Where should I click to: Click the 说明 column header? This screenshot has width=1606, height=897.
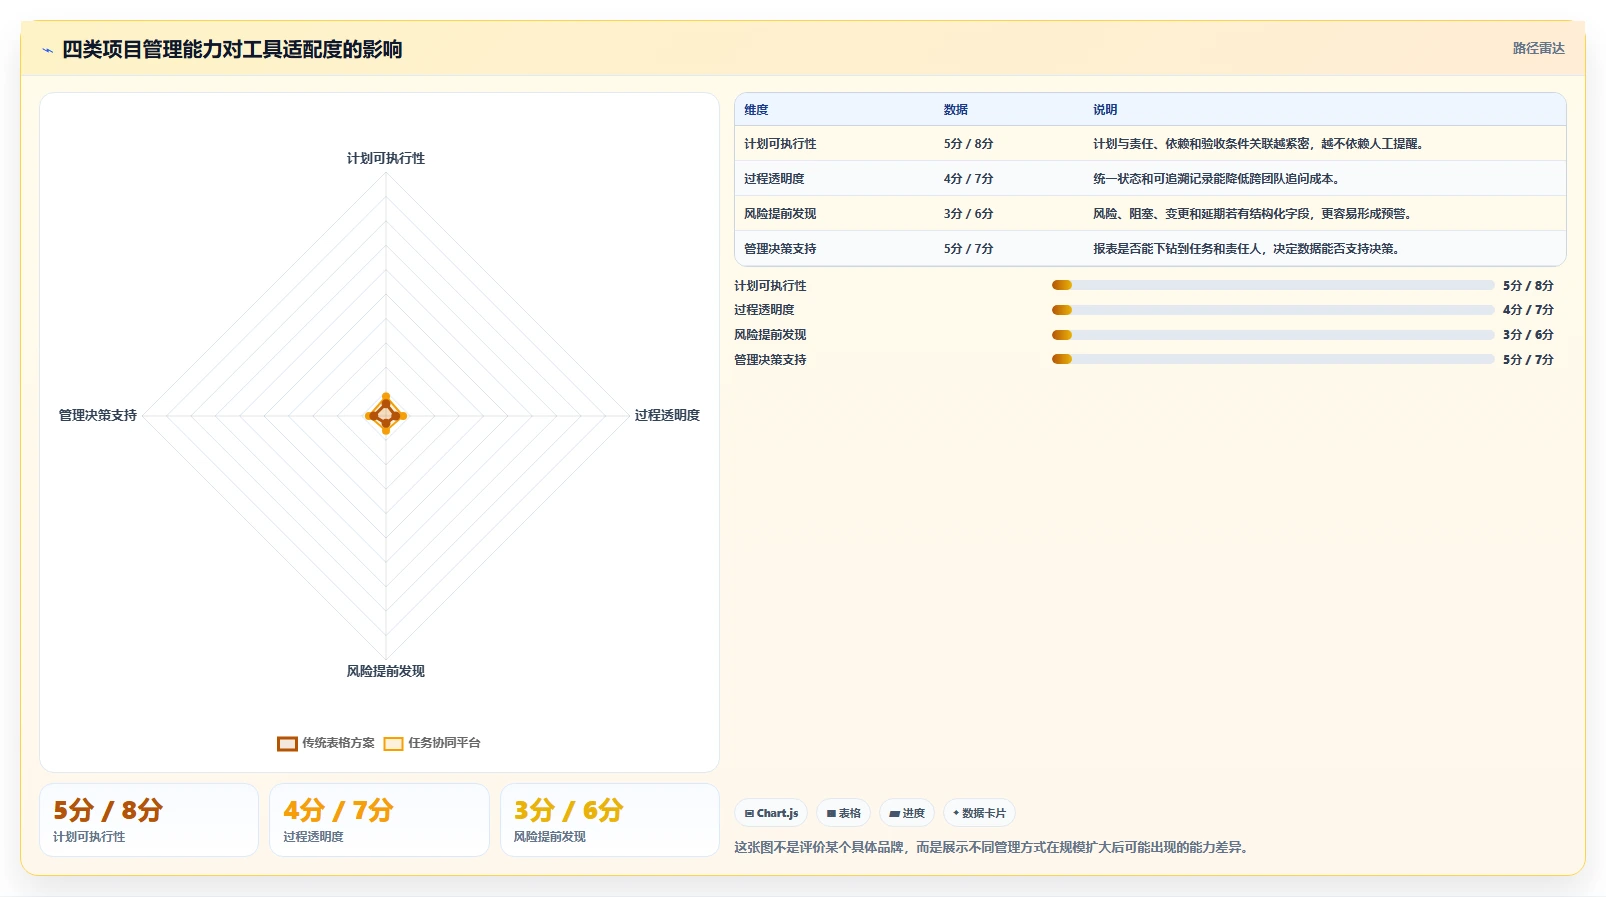point(1105,110)
